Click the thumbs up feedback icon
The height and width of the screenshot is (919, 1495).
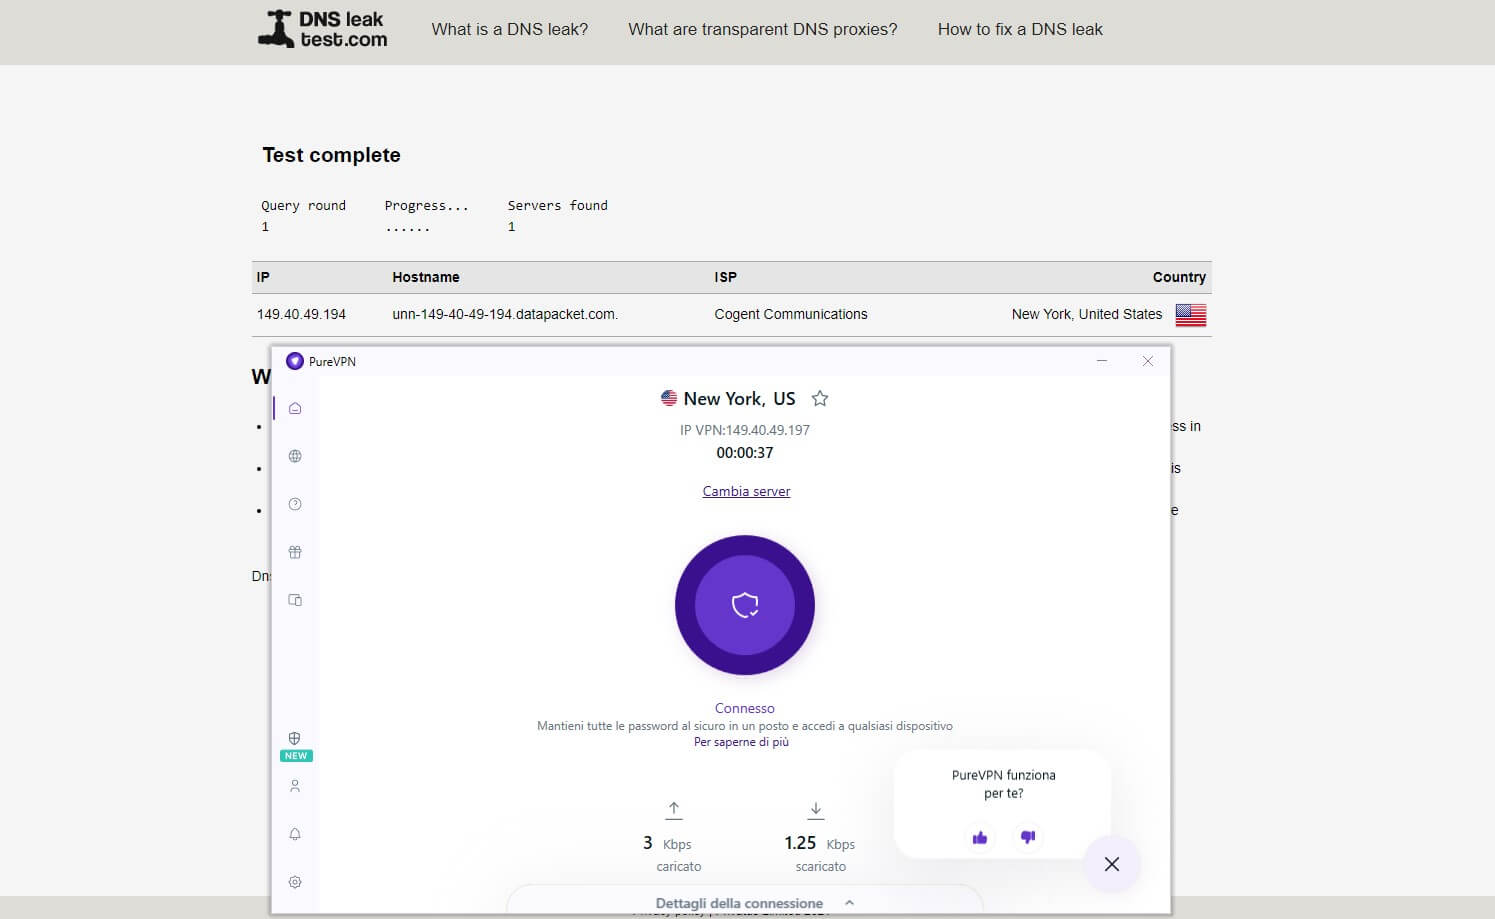[x=980, y=837]
